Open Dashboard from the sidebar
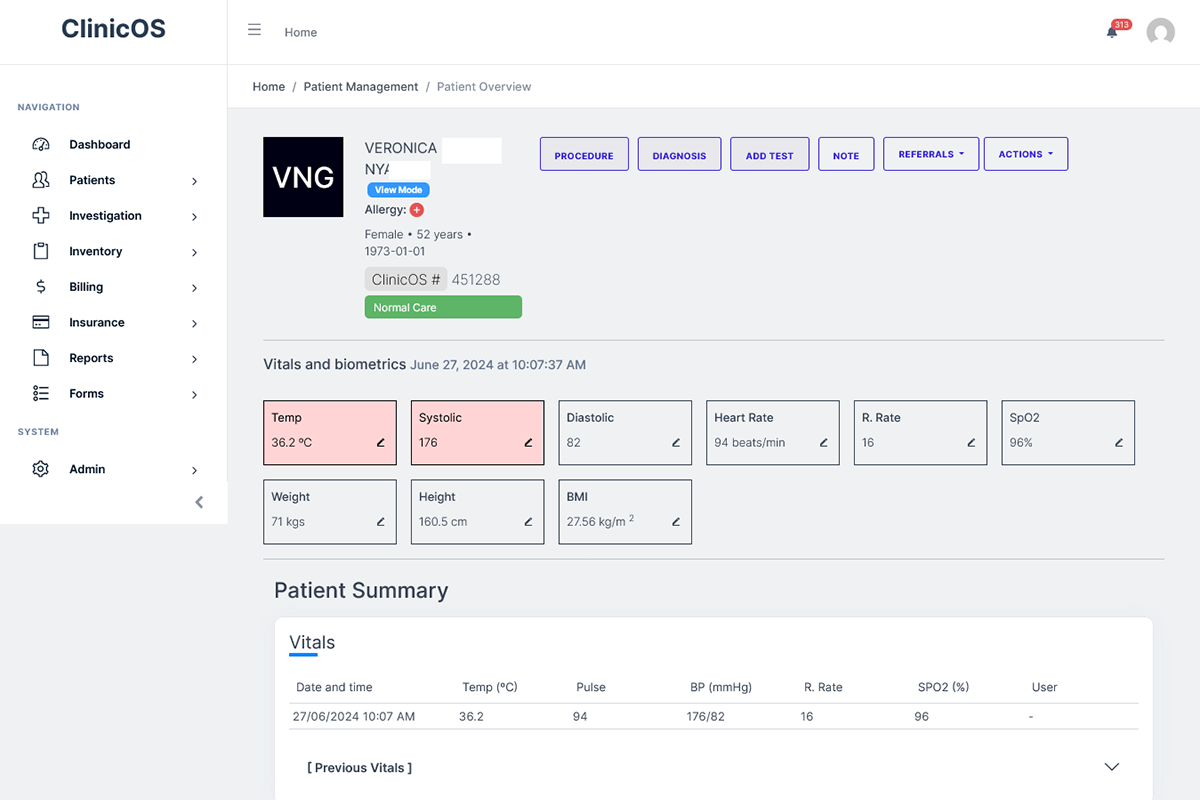The image size is (1200, 800). [99, 144]
